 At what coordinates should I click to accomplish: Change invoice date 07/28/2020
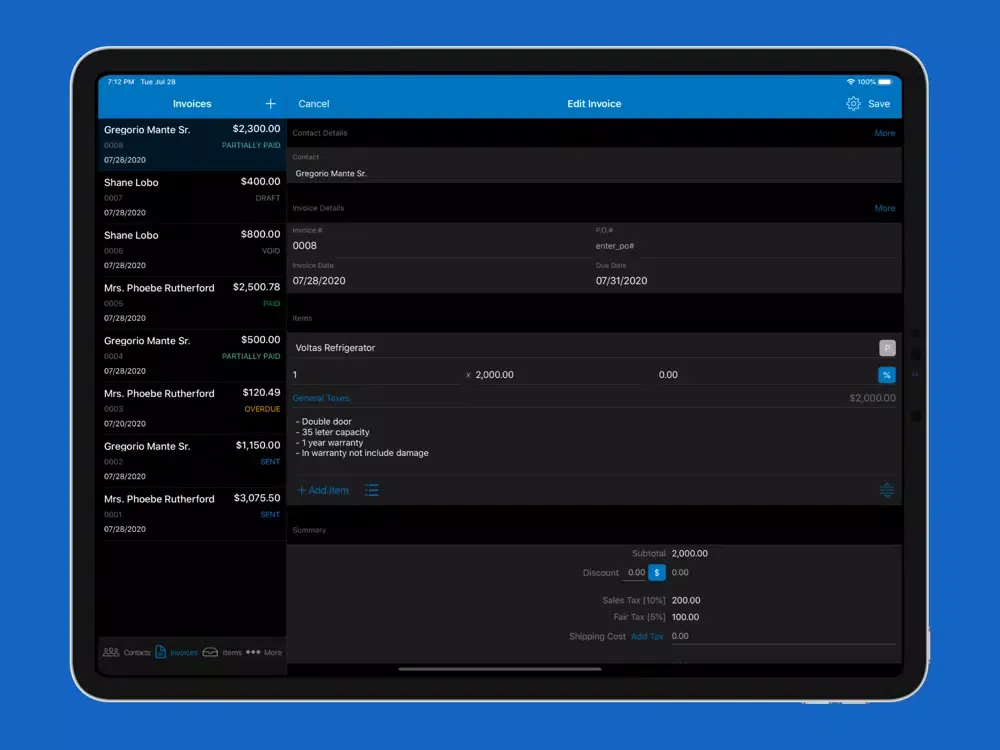[x=440, y=281]
